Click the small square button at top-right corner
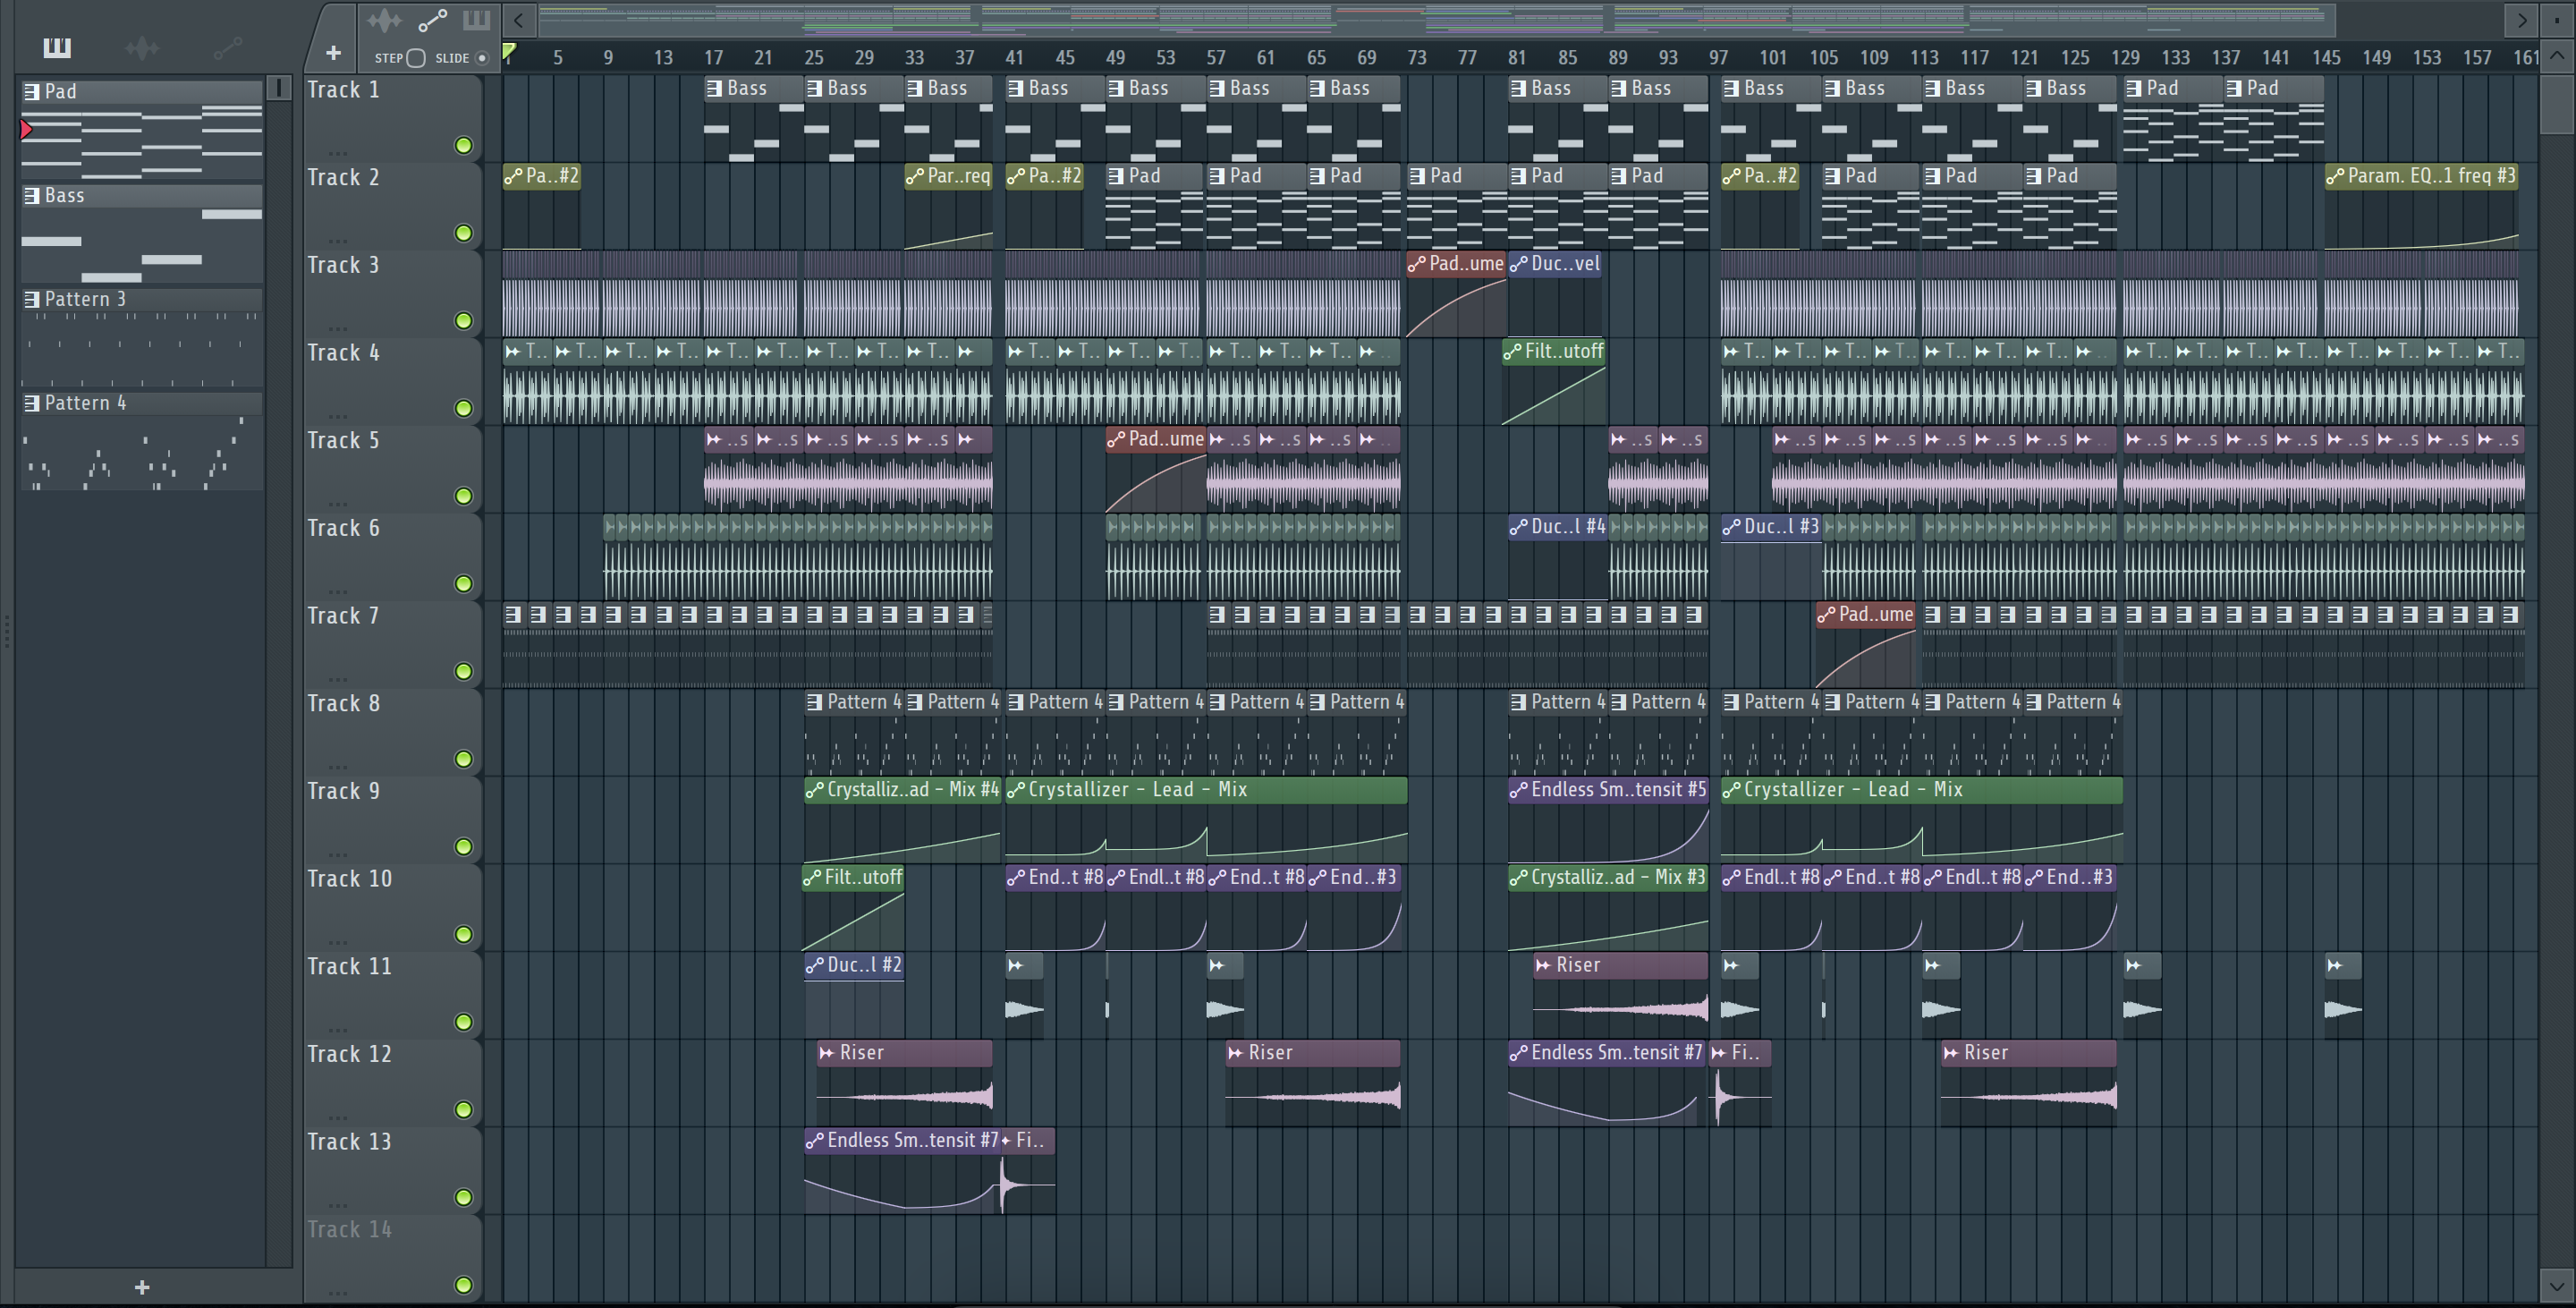Viewport: 2576px width, 1308px height. click(x=2557, y=19)
